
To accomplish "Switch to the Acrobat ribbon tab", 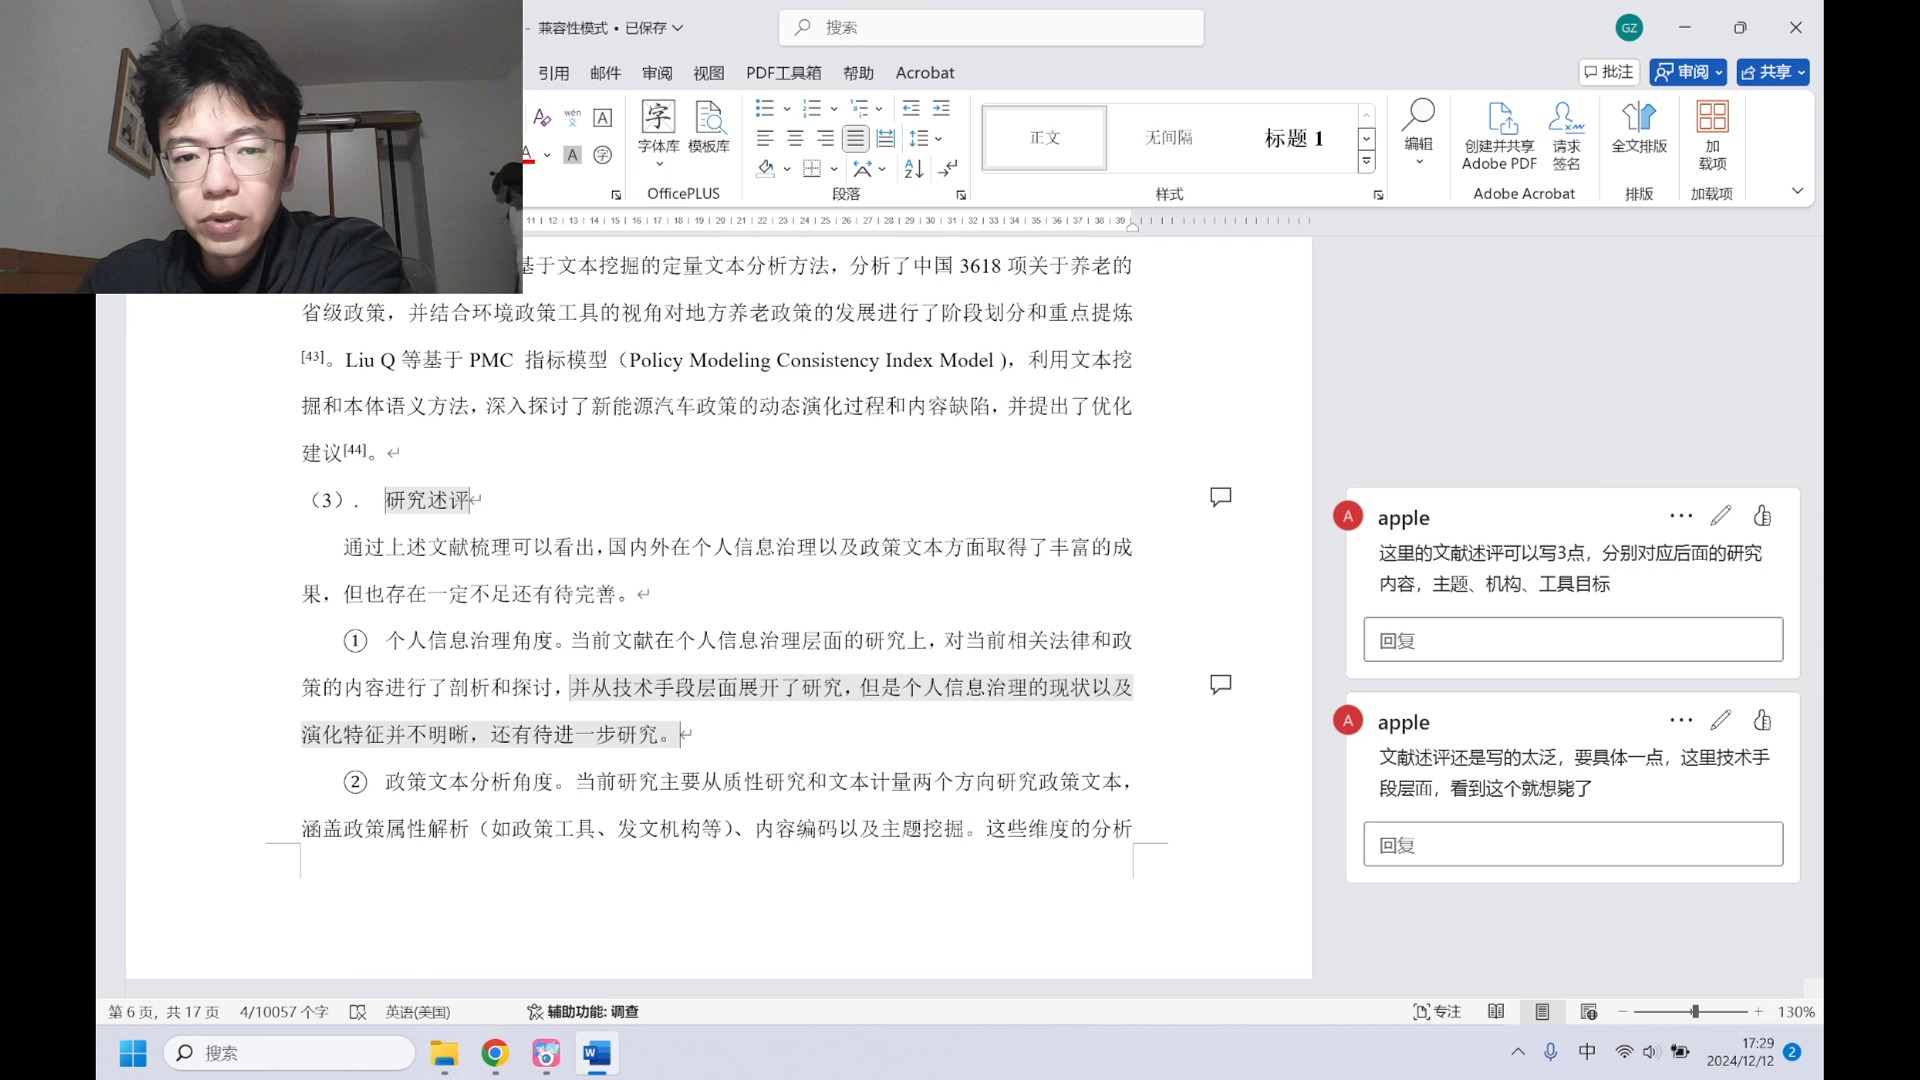I will click(924, 72).
